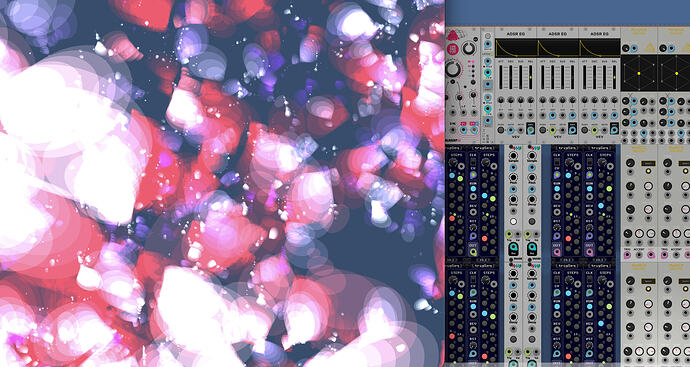
Task: Click the cyan Out jack on the upper-left sampler module
Action: tap(514, 247)
